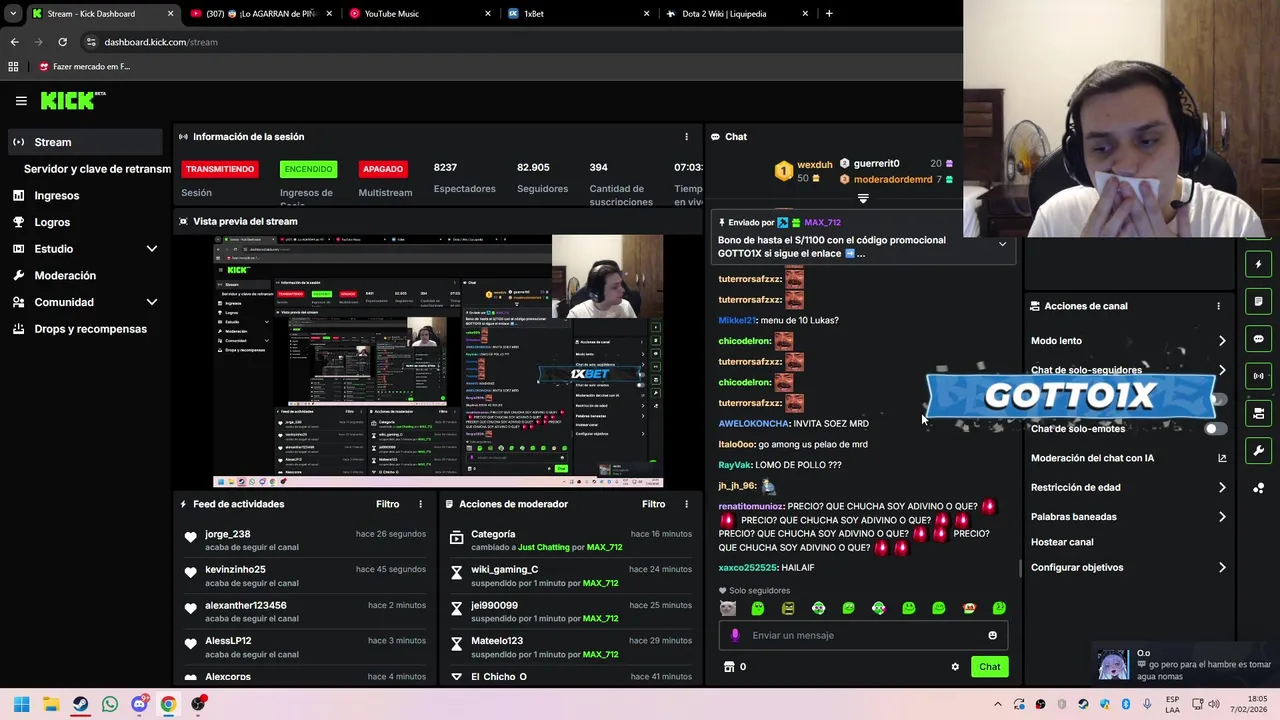Open Steam from the taskbar
Image resolution: width=1280 pixels, height=720 pixels.
[80, 704]
